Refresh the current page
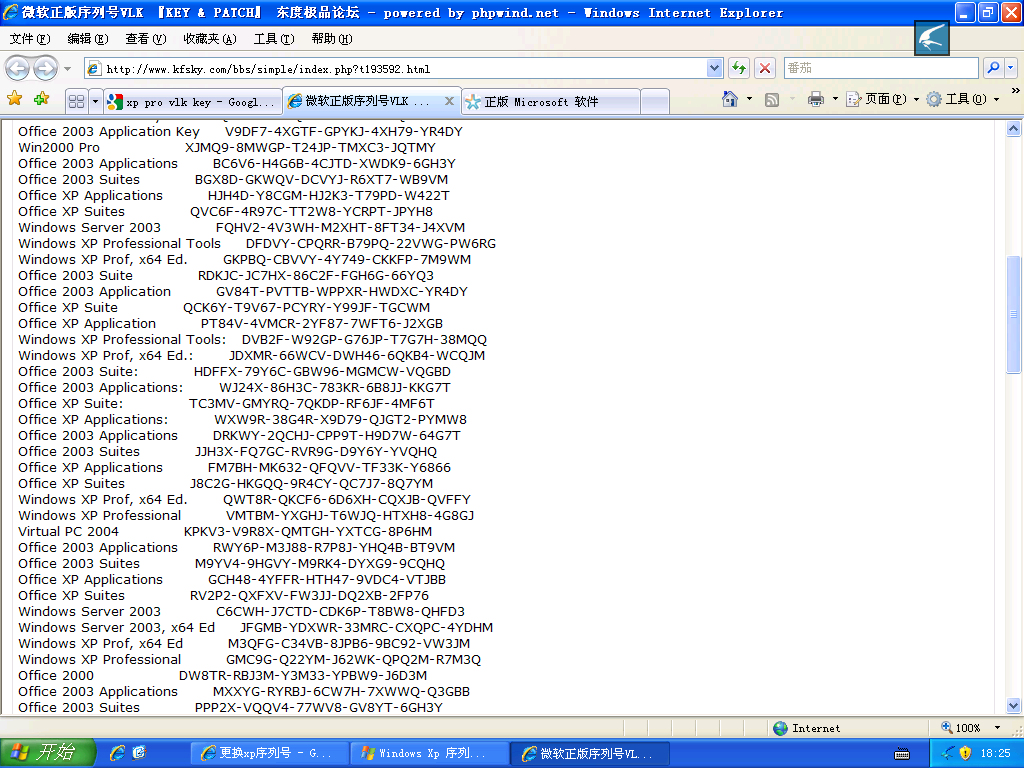The height and width of the screenshot is (768, 1024). click(x=739, y=68)
